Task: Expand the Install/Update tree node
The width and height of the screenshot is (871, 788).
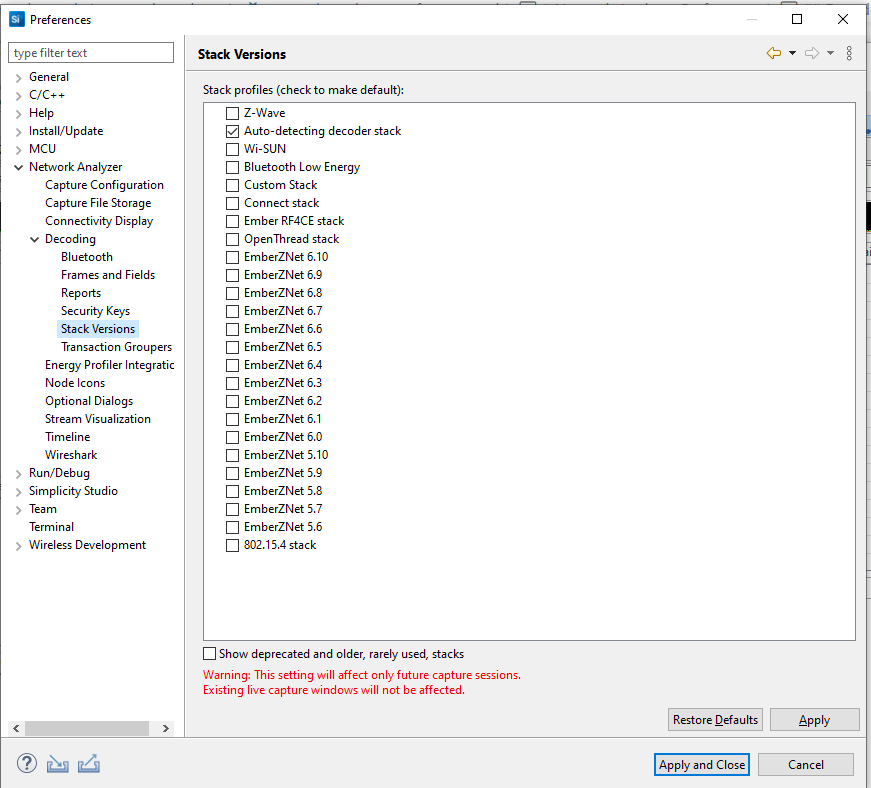Action: tap(18, 132)
